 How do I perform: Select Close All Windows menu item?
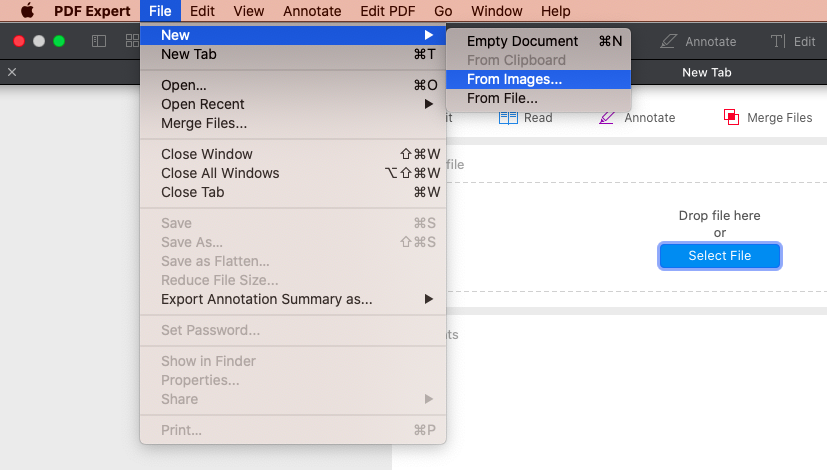coord(293,173)
